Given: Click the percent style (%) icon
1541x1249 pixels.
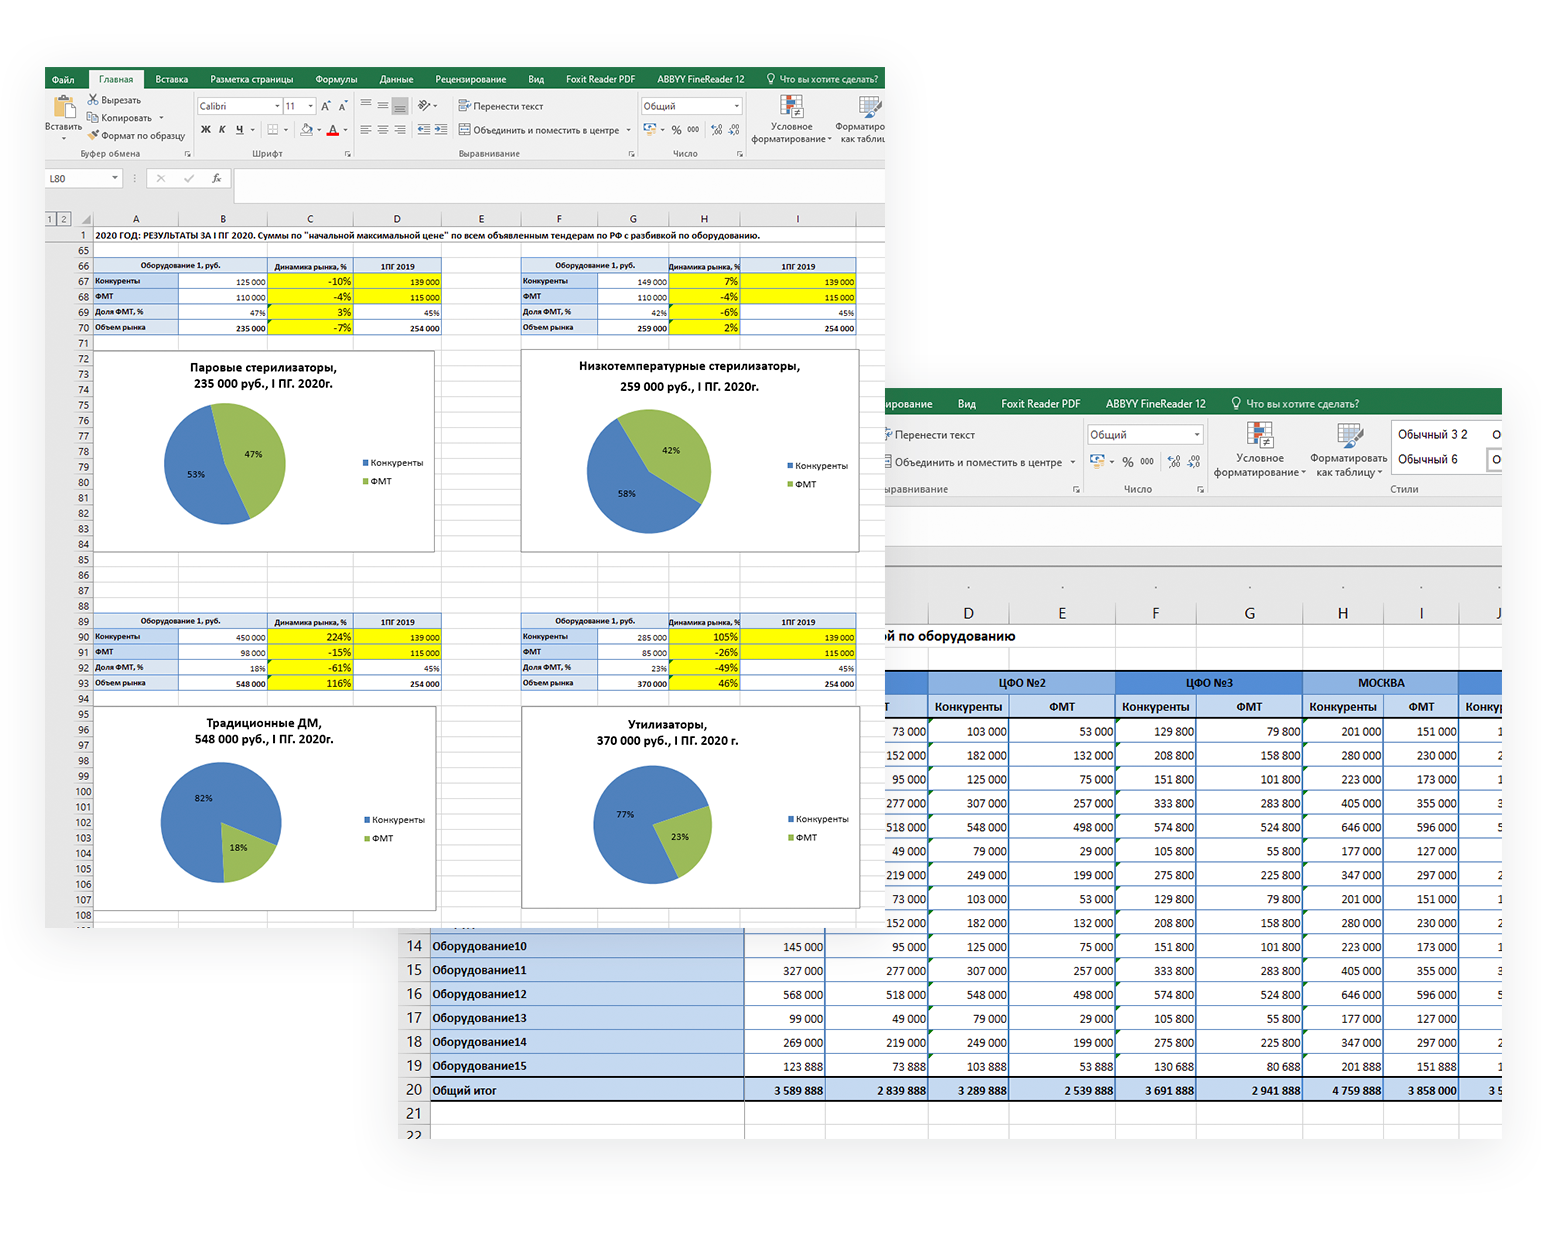Looking at the screenshot, I should tap(676, 129).
